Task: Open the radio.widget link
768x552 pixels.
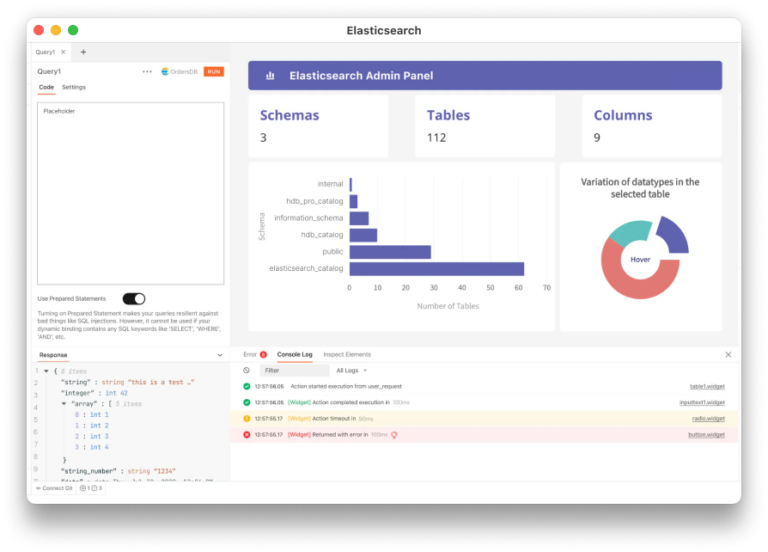Action: point(708,419)
